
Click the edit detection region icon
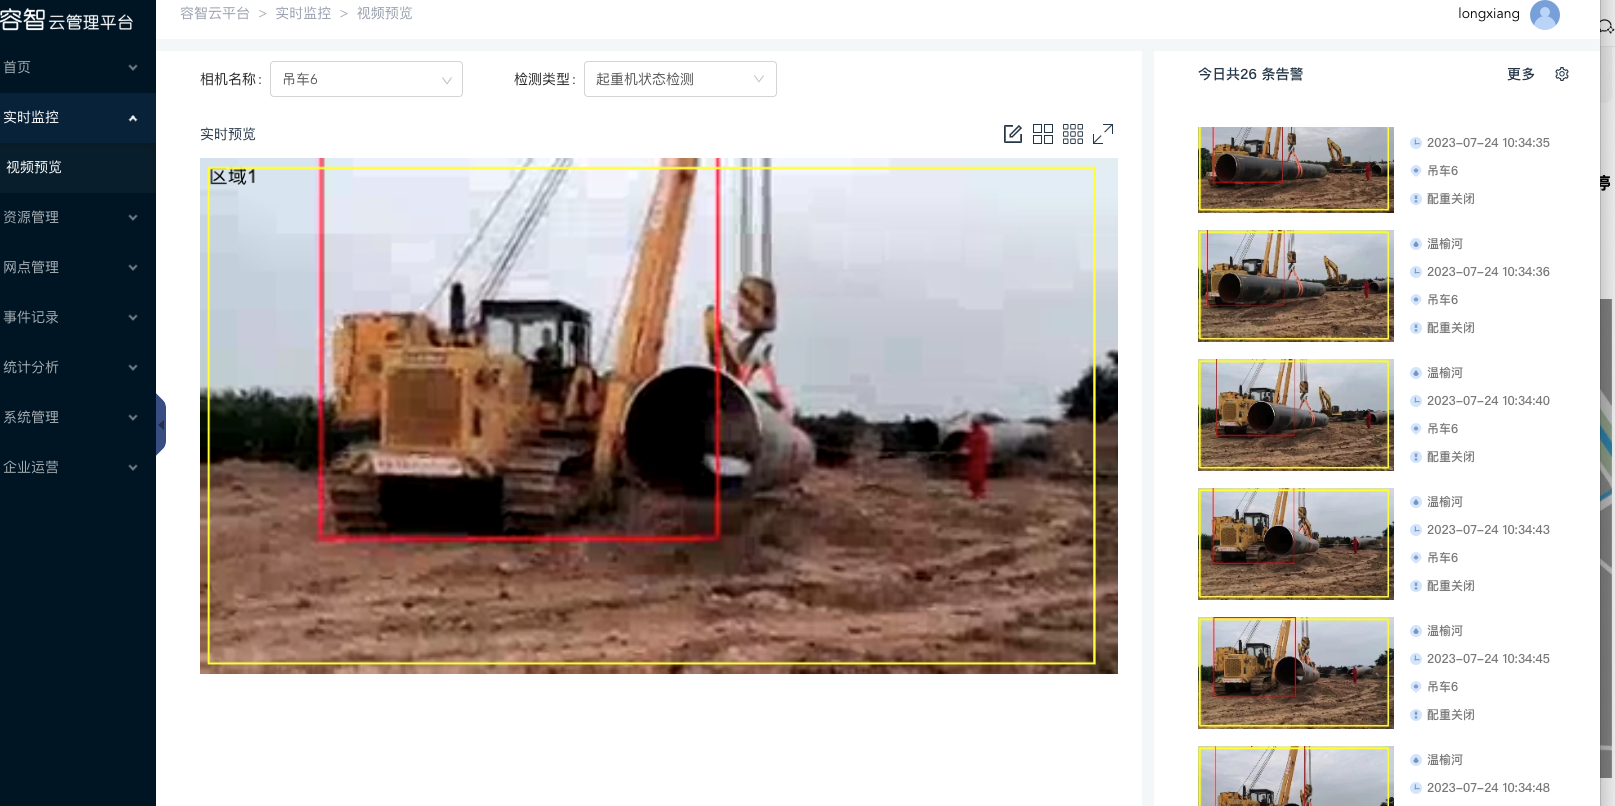[1013, 134]
